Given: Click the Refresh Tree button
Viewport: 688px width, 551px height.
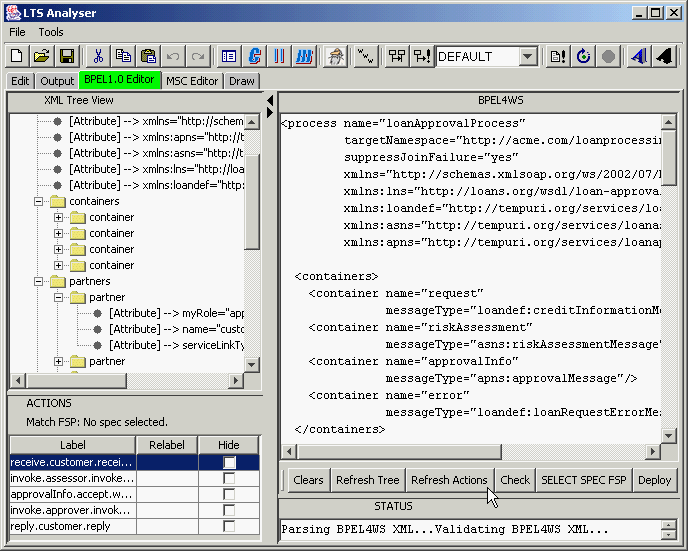Looking at the screenshot, I should [x=367, y=480].
